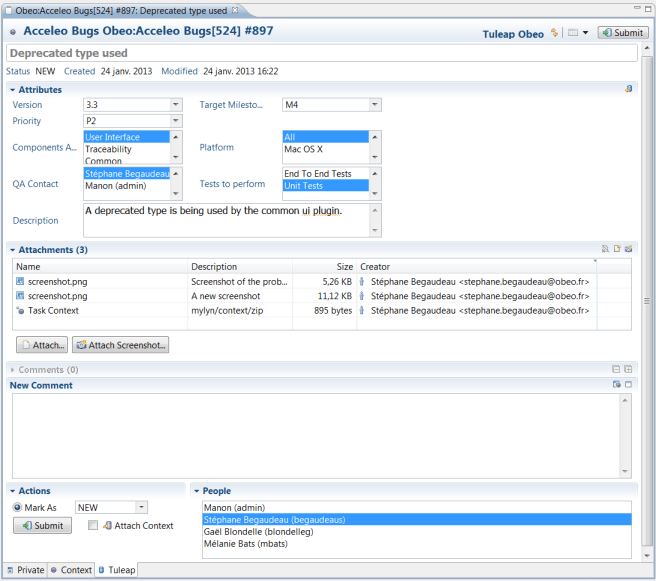
Task: Select the Mark As radio button
Action: pyautogui.click(x=18, y=508)
